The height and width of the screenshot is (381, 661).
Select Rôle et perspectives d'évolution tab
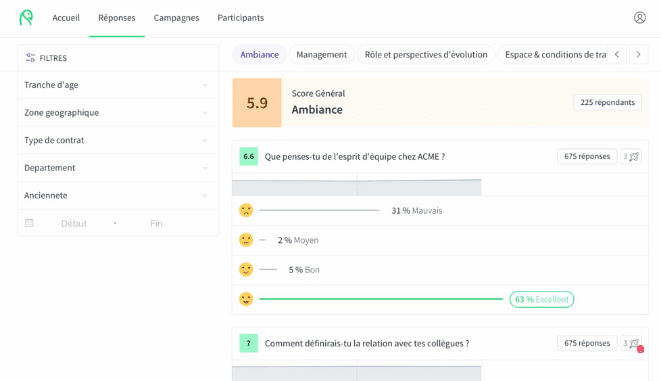426,55
